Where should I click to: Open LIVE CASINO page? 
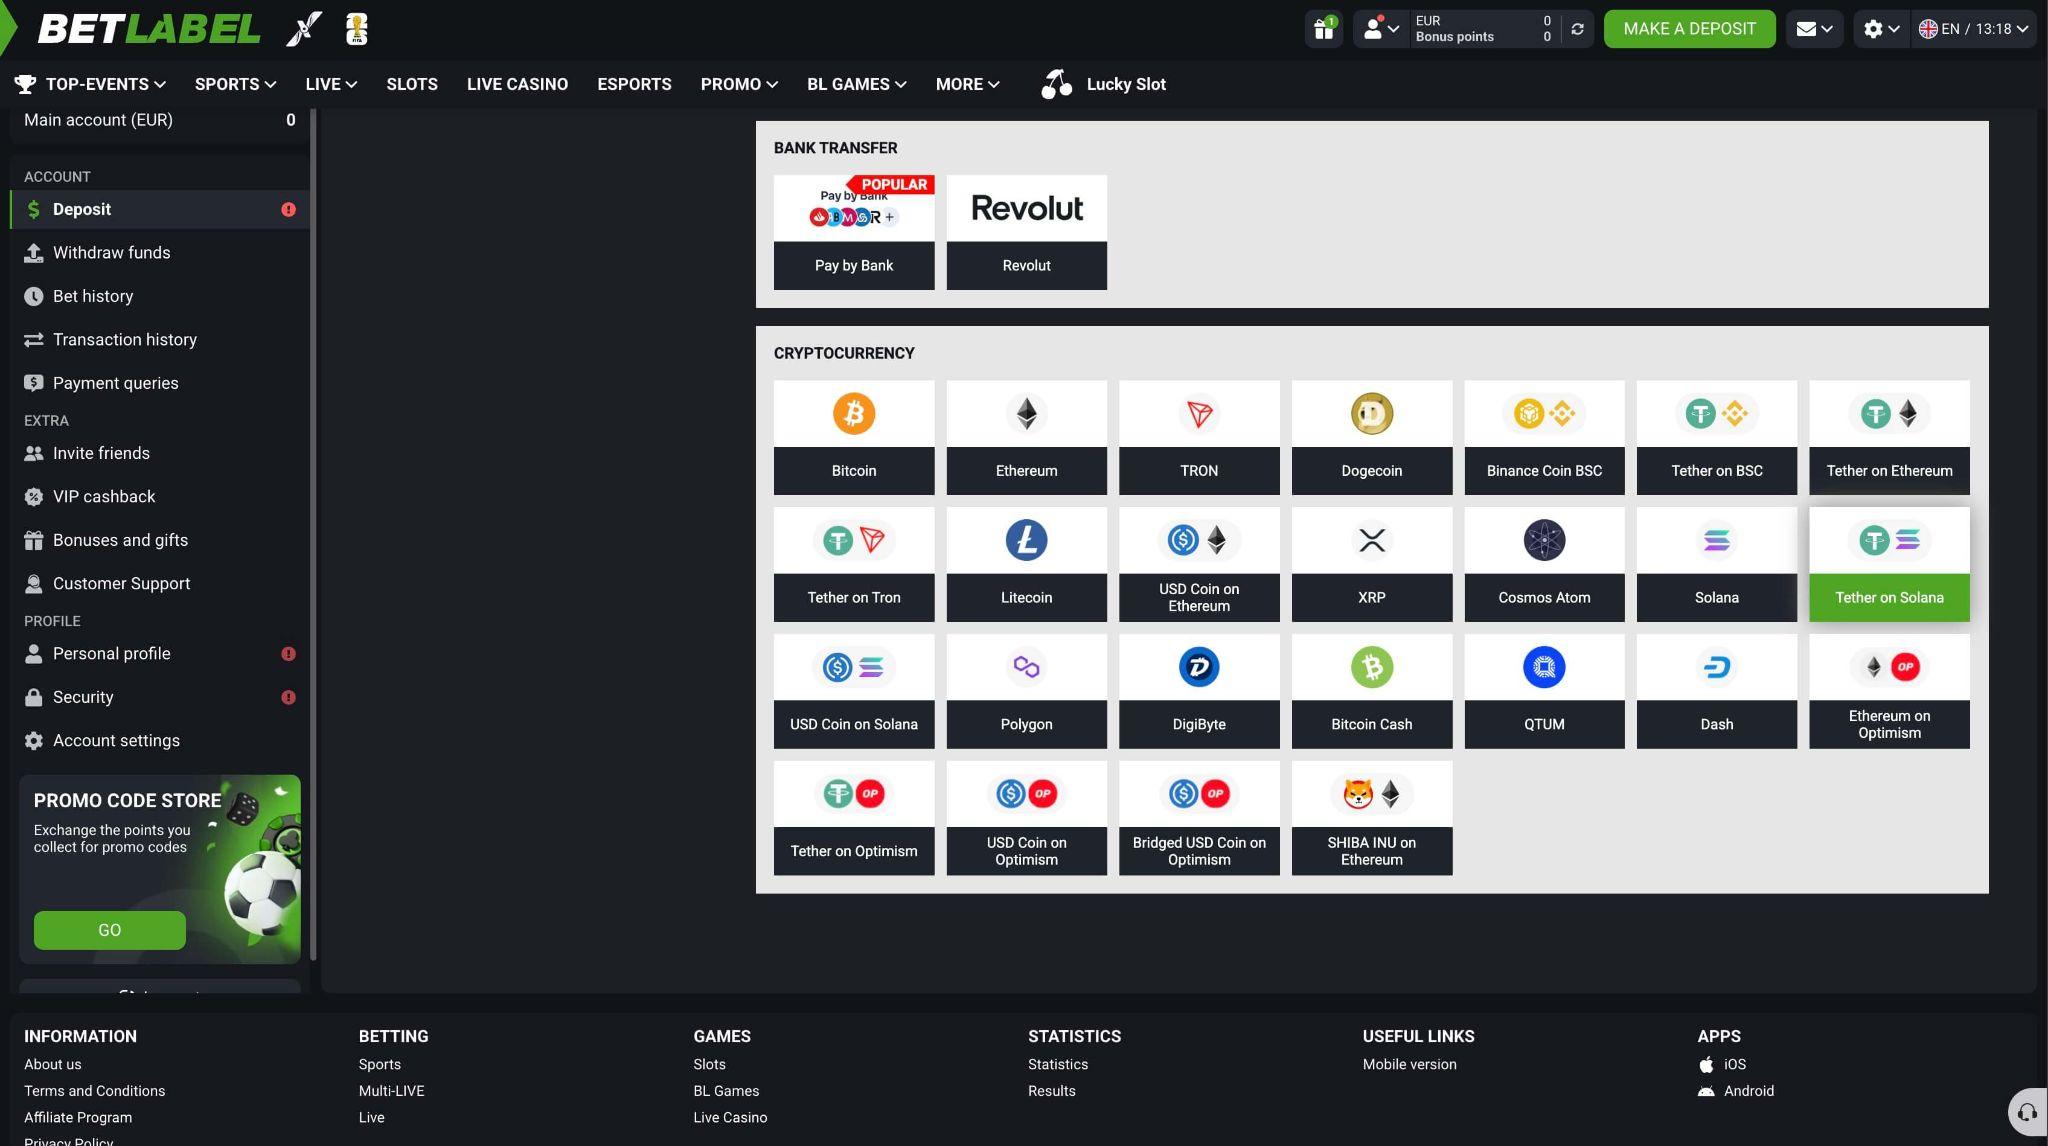click(517, 84)
